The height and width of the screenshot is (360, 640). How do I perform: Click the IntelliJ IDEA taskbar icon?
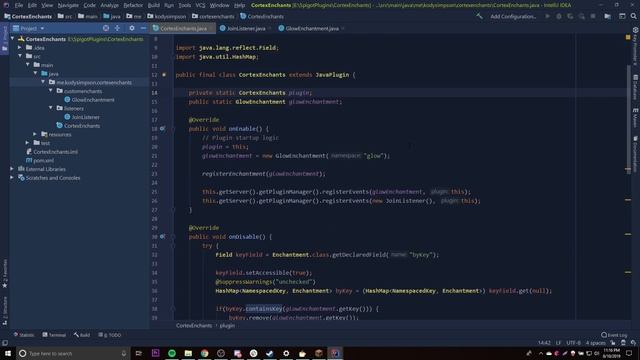point(335,353)
